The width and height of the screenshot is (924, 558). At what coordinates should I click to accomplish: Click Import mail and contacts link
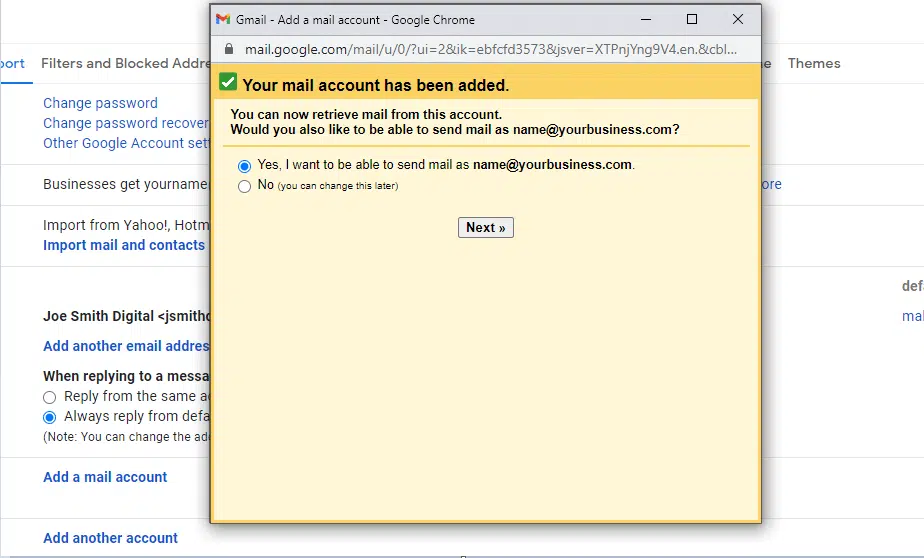[x=124, y=245]
